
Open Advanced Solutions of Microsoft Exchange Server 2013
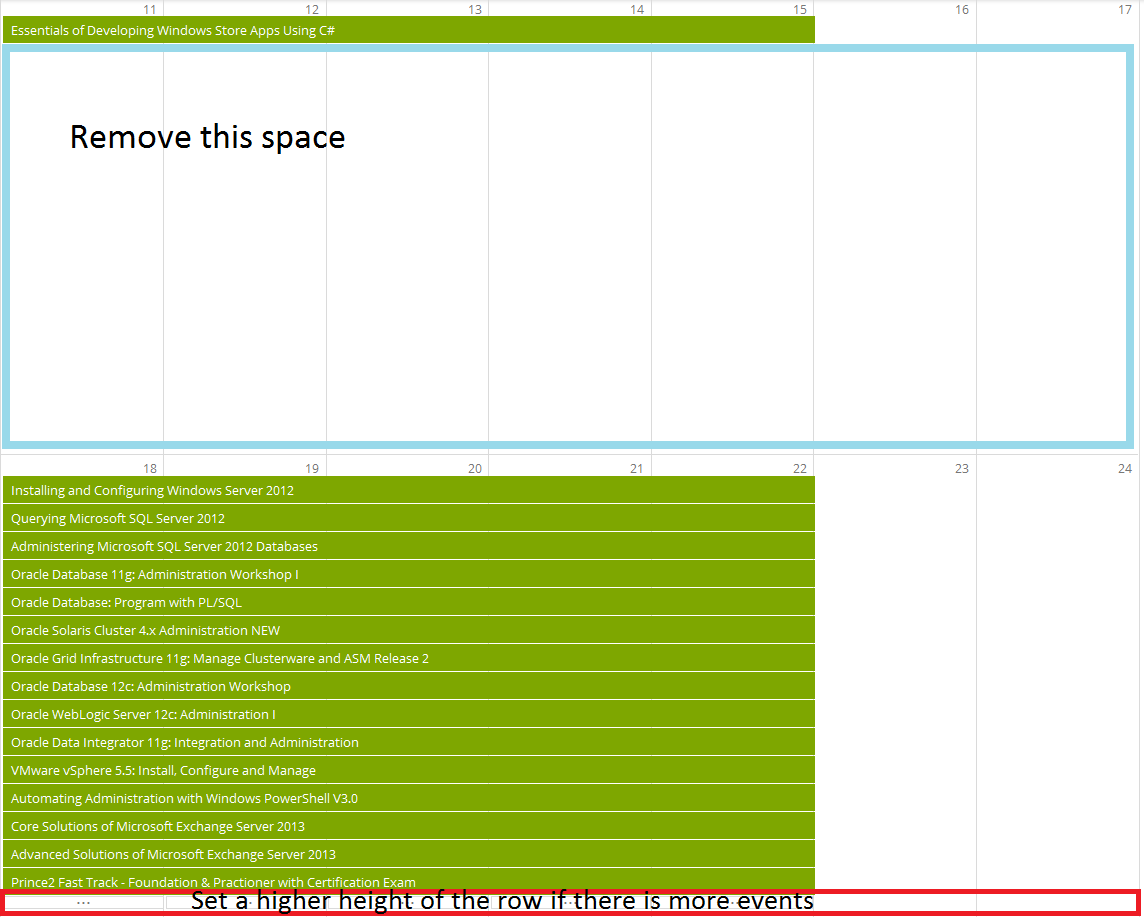(409, 854)
